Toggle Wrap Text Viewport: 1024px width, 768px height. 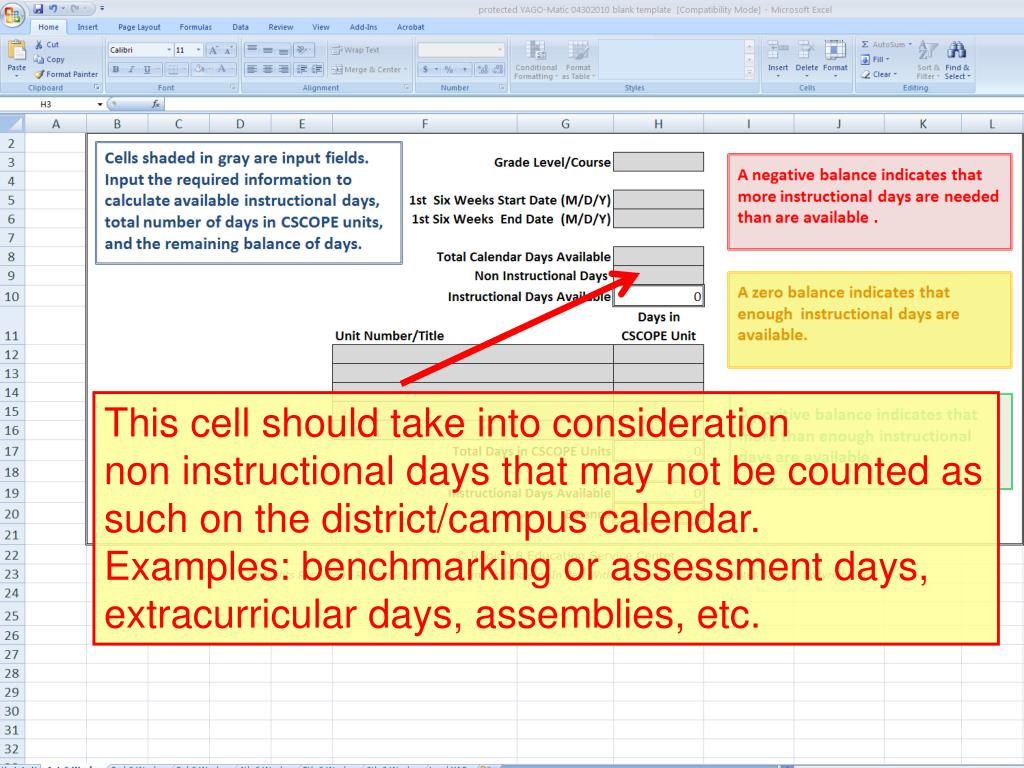[x=355, y=50]
